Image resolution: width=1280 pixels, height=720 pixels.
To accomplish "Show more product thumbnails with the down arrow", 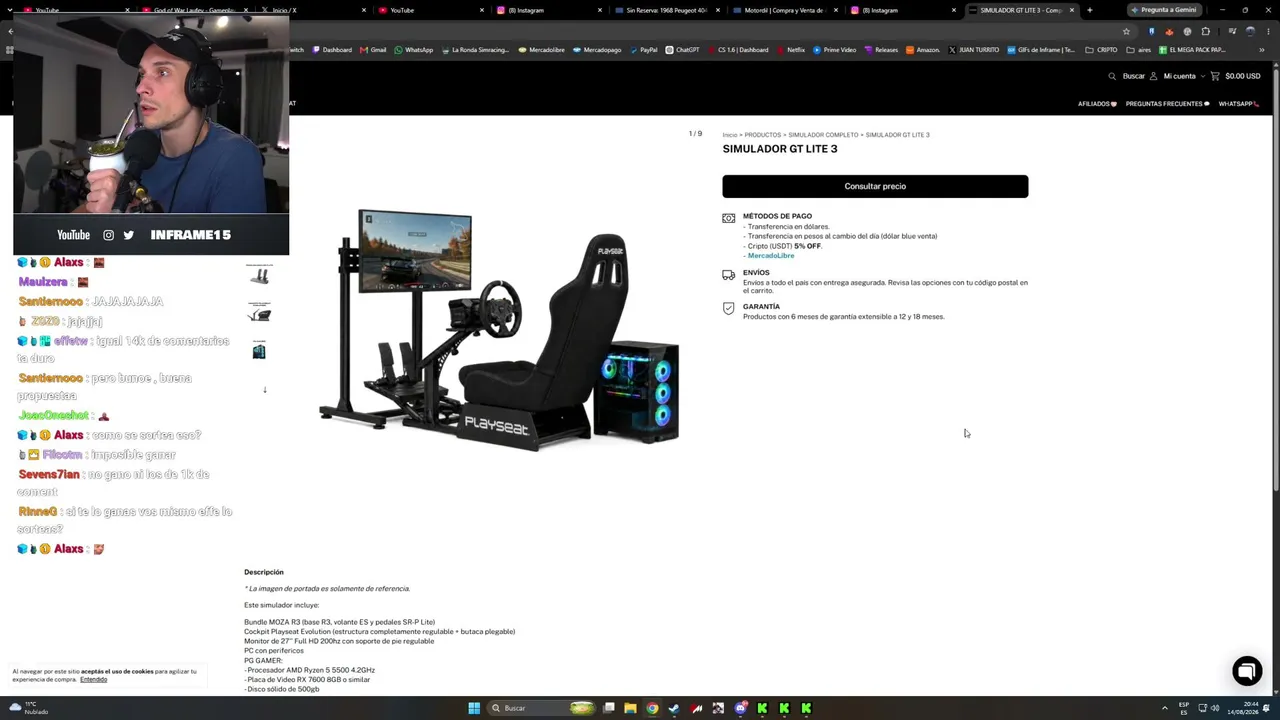I will 264,390.
